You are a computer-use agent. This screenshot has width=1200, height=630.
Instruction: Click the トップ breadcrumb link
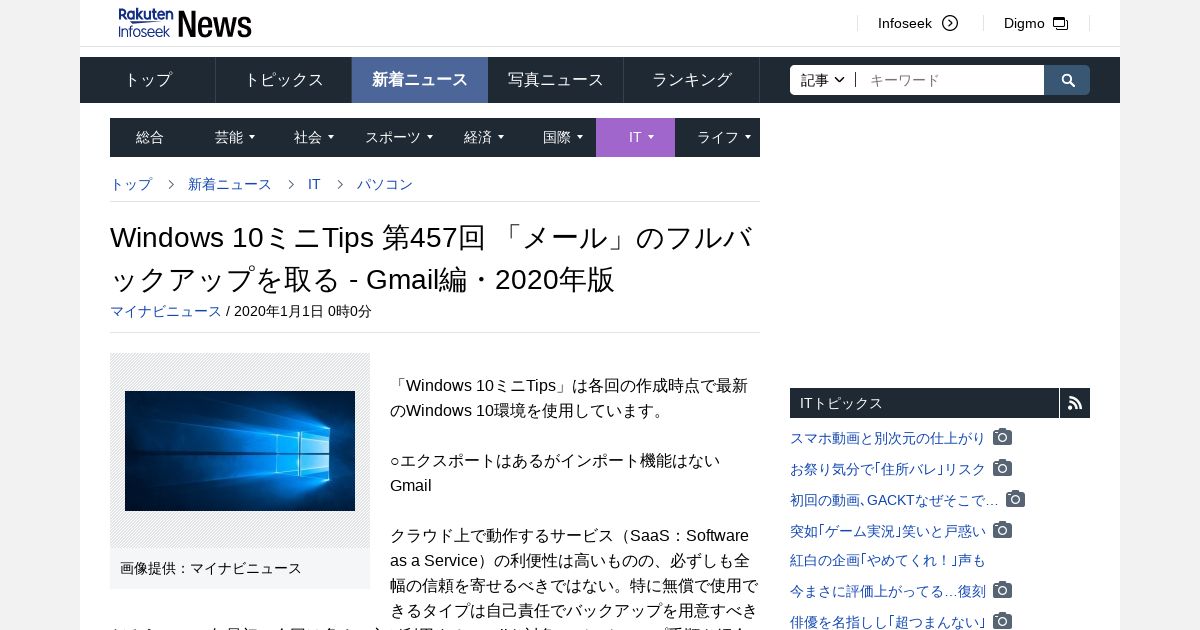(x=131, y=184)
